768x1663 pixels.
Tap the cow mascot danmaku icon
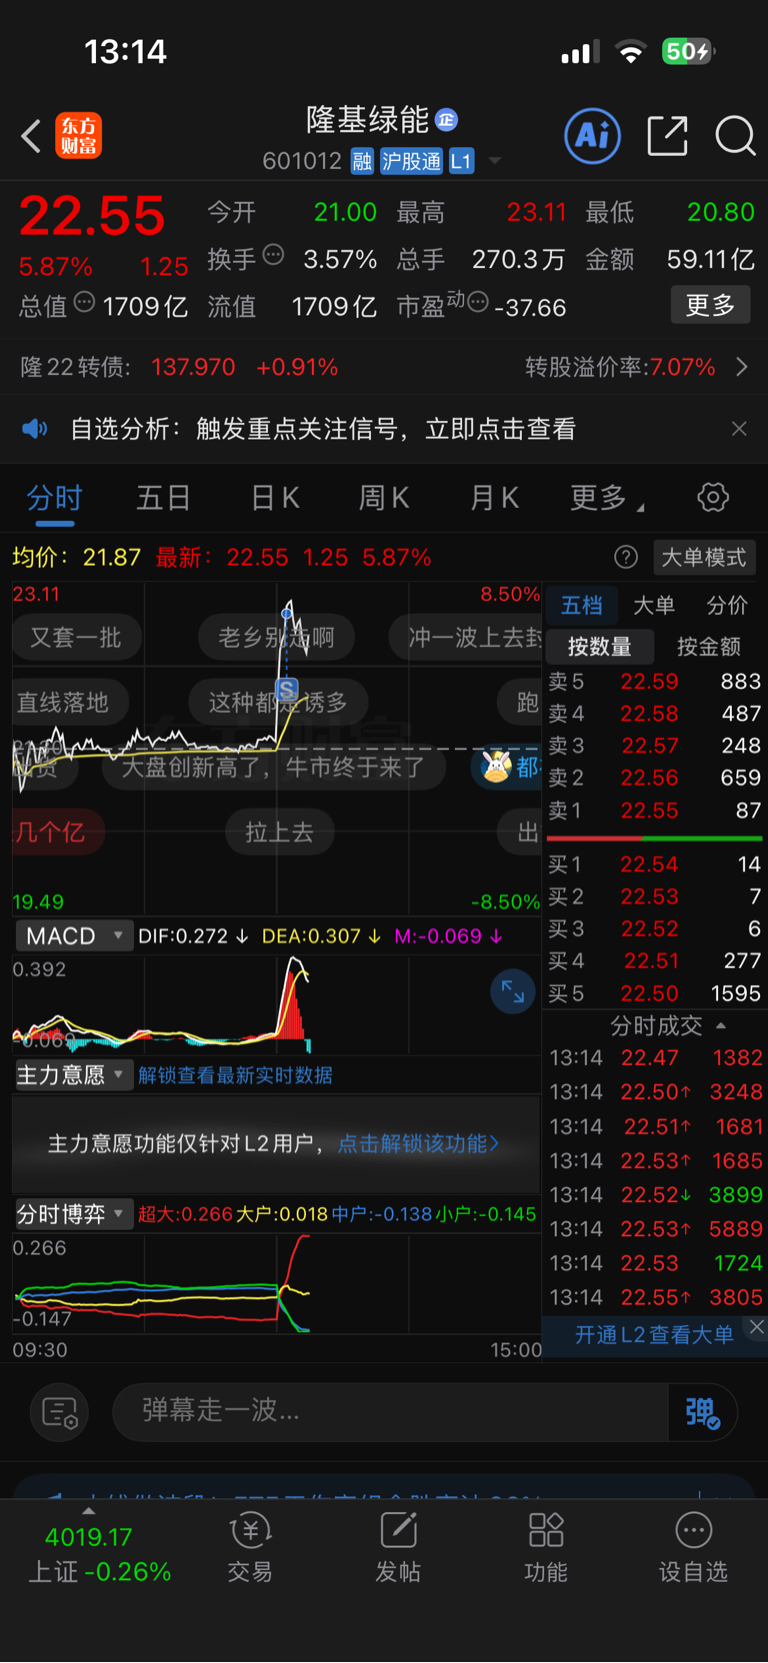(x=496, y=767)
